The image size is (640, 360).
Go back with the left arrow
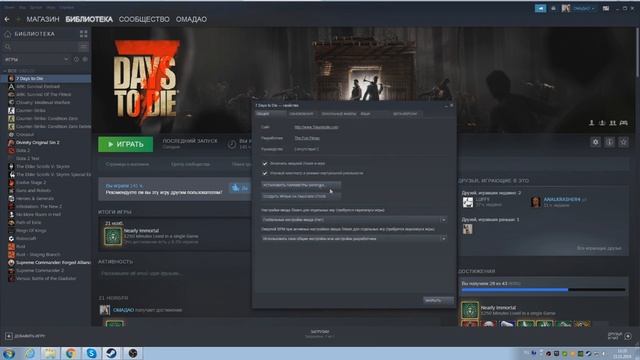[x=7, y=19]
